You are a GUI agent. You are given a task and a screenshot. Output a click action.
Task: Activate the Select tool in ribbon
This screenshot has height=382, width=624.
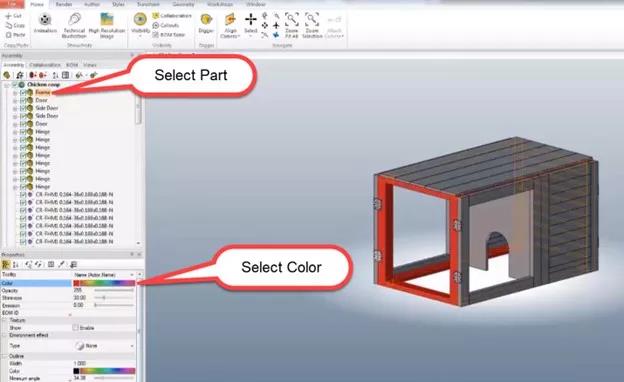click(x=251, y=24)
